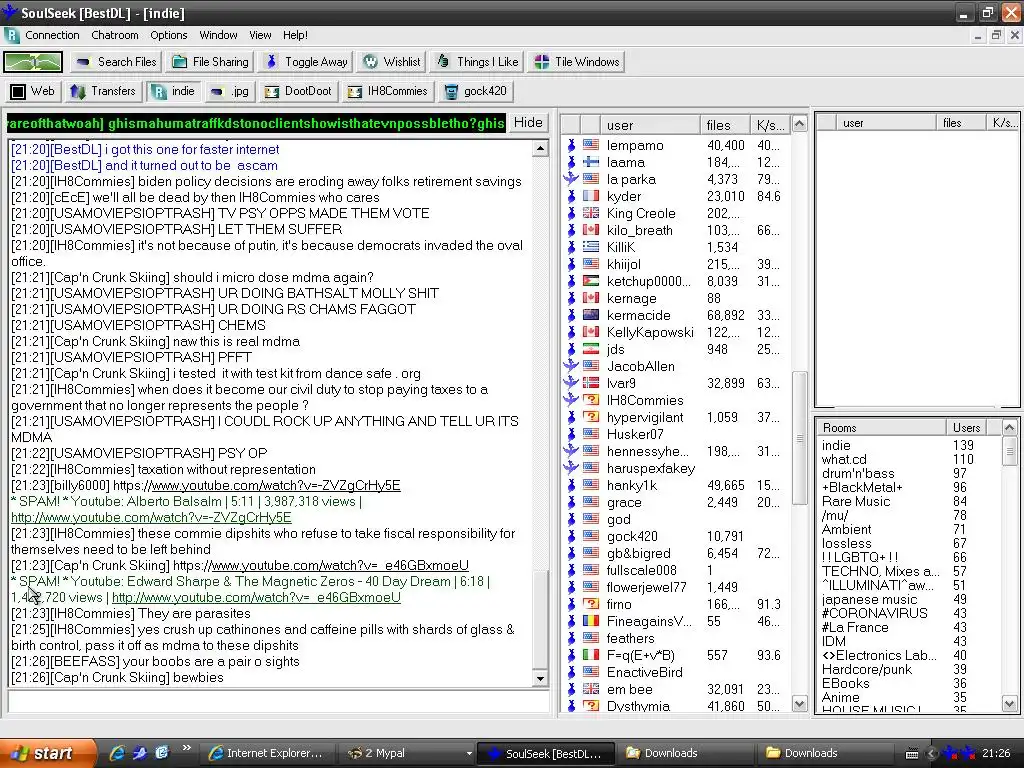This screenshot has height=768, width=1024.
Task: Open Things I Like
Action: coord(477,62)
